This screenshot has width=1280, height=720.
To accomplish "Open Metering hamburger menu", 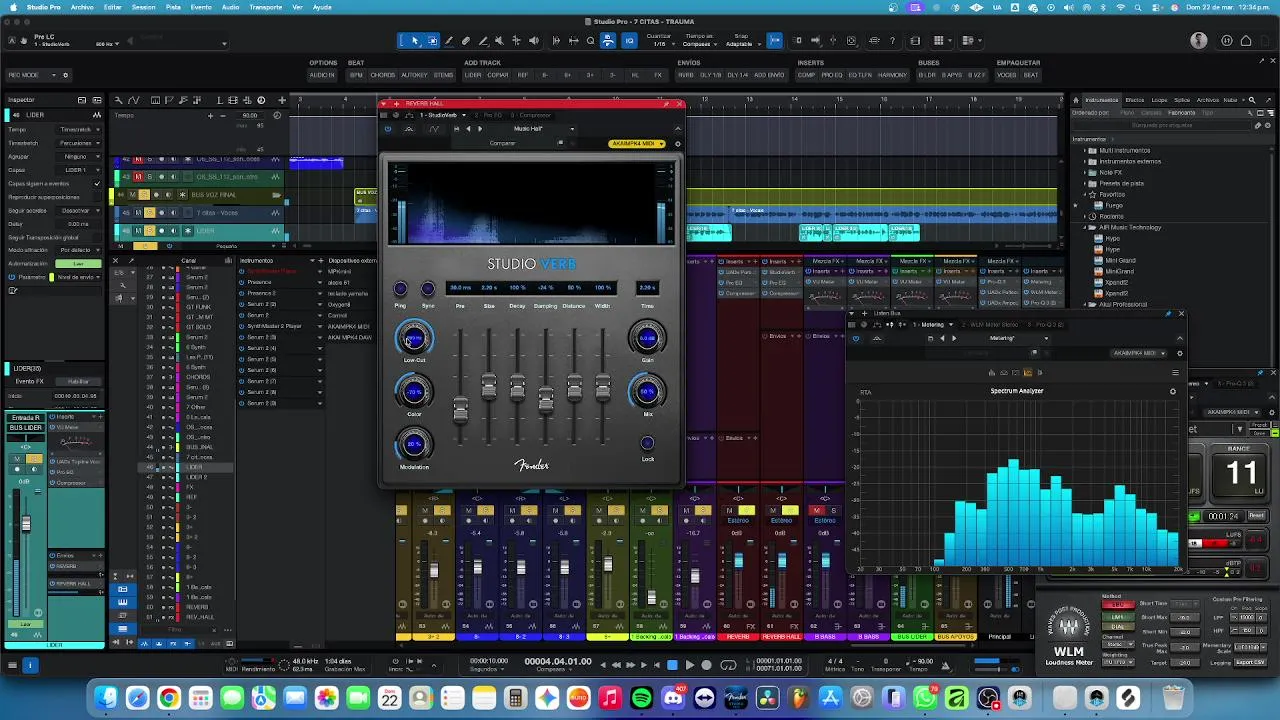I will tap(1175, 373).
